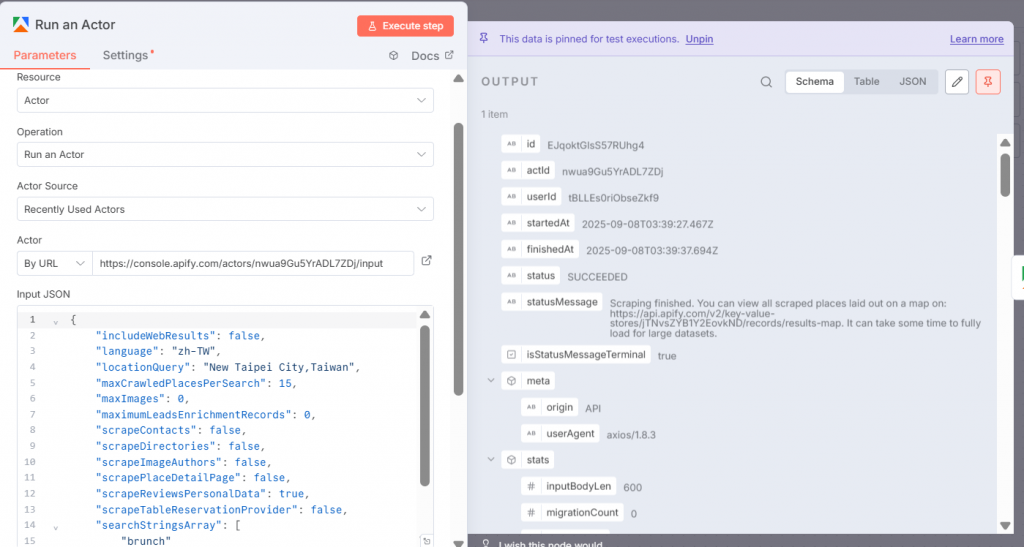The height and width of the screenshot is (547, 1024).
Task: Click the reset icon at Input JSON editor corner
Action: click(426, 540)
